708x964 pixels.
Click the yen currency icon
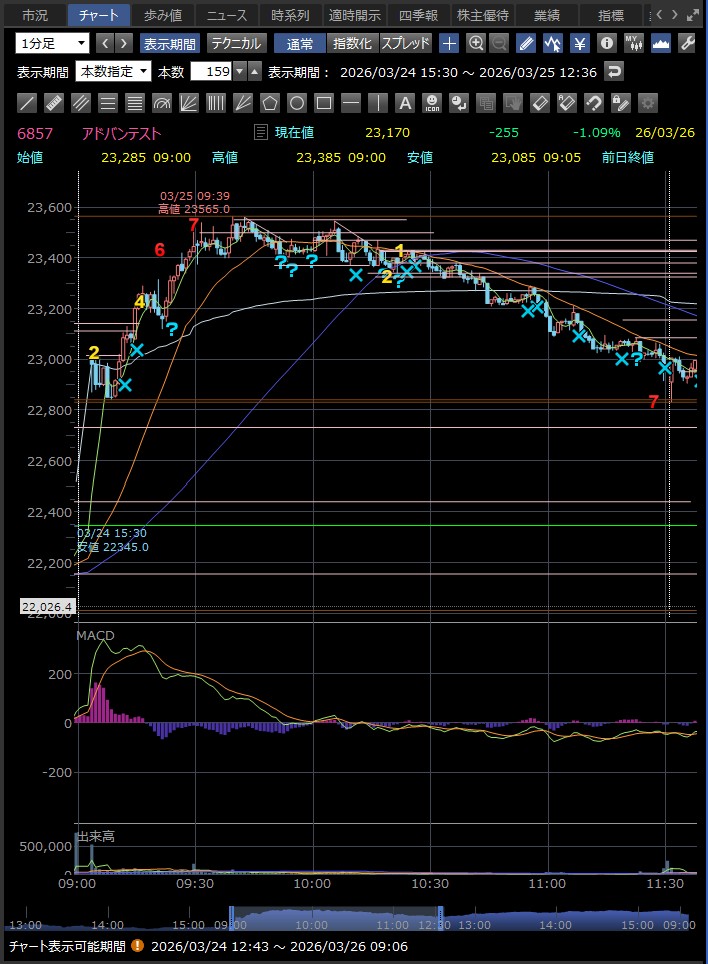[x=579, y=43]
